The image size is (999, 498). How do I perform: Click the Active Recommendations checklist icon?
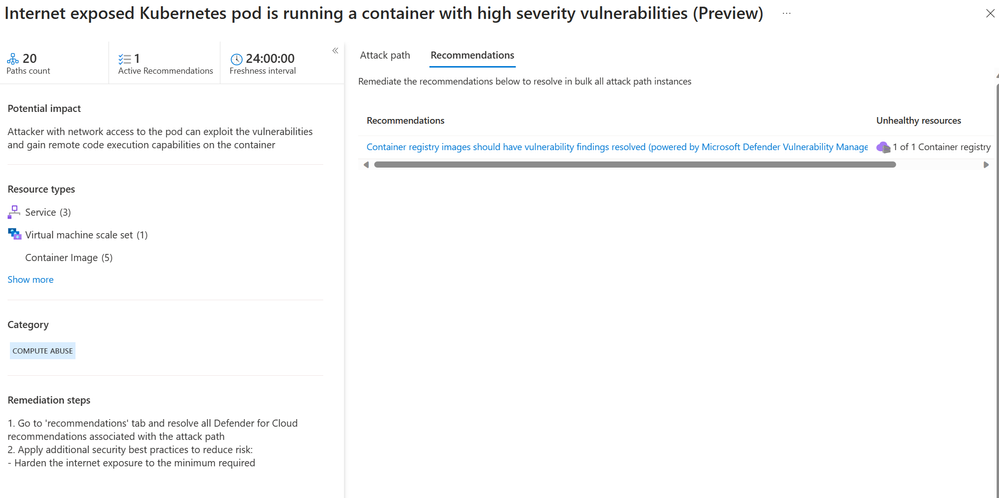pyautogui.click(x=125, y=59)
